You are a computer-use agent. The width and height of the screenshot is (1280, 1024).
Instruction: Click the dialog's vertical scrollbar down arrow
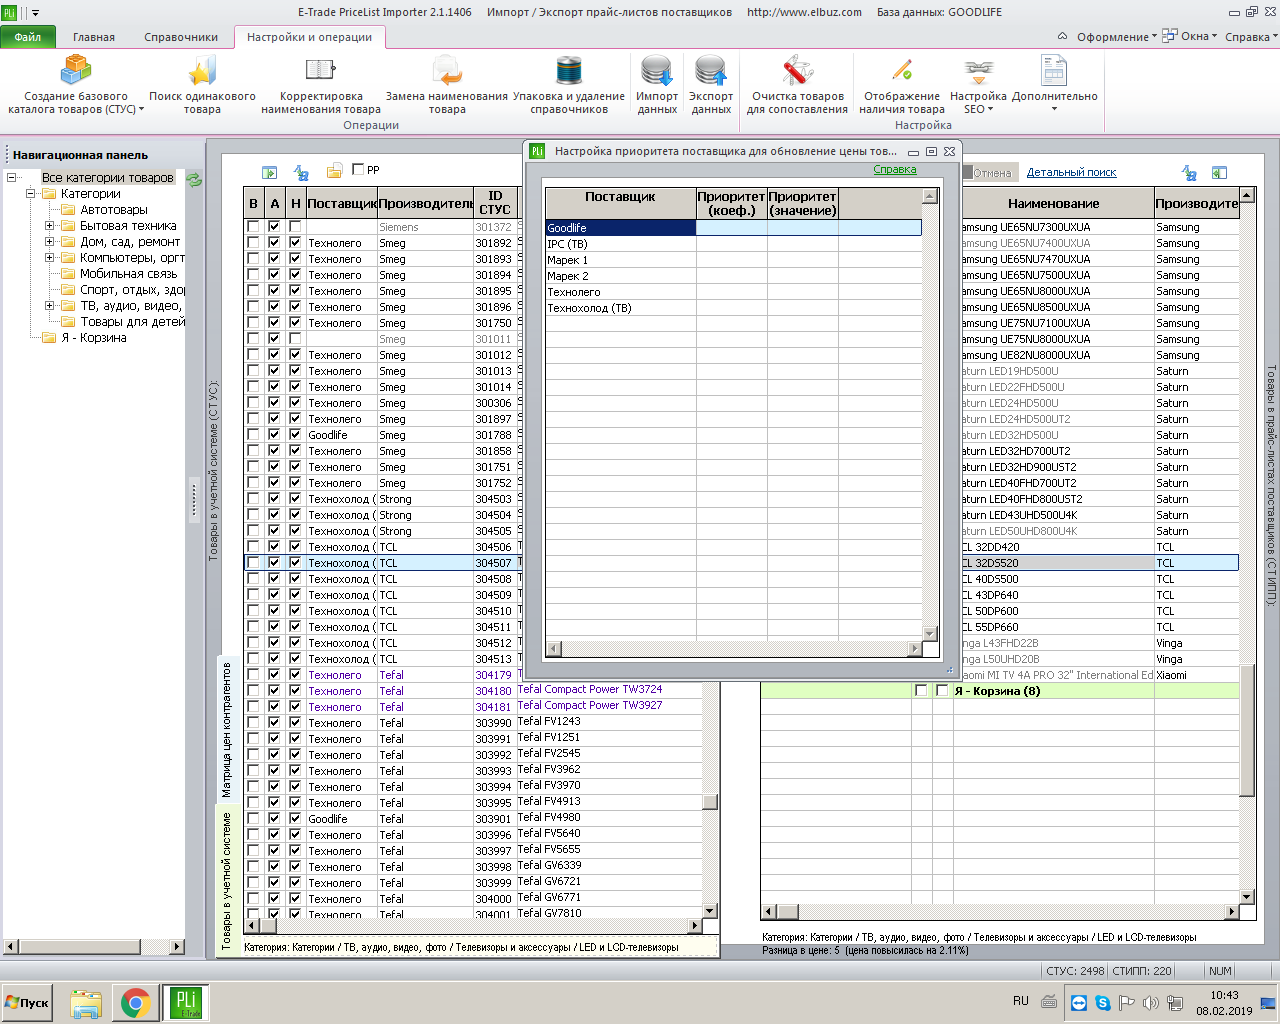[x=930, y=634]
